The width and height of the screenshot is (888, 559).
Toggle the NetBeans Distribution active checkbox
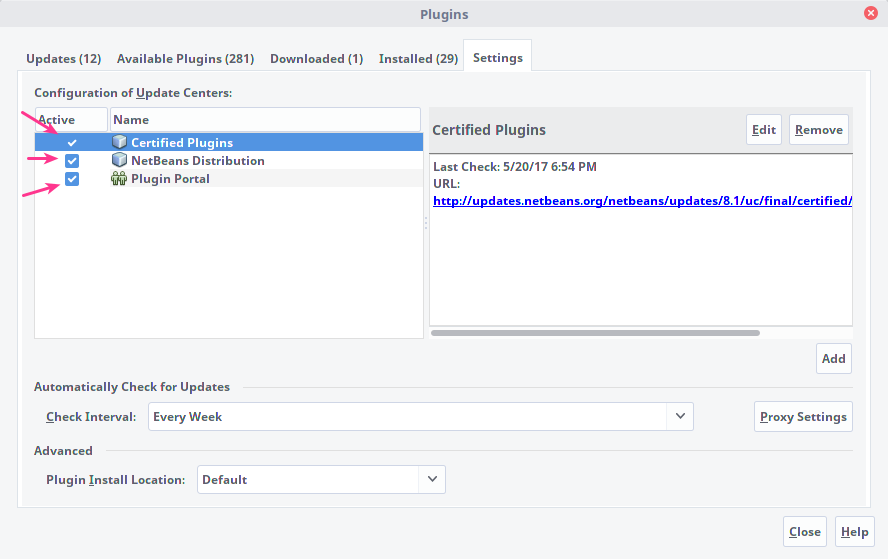pyautogui.click(x=72, y=160)
